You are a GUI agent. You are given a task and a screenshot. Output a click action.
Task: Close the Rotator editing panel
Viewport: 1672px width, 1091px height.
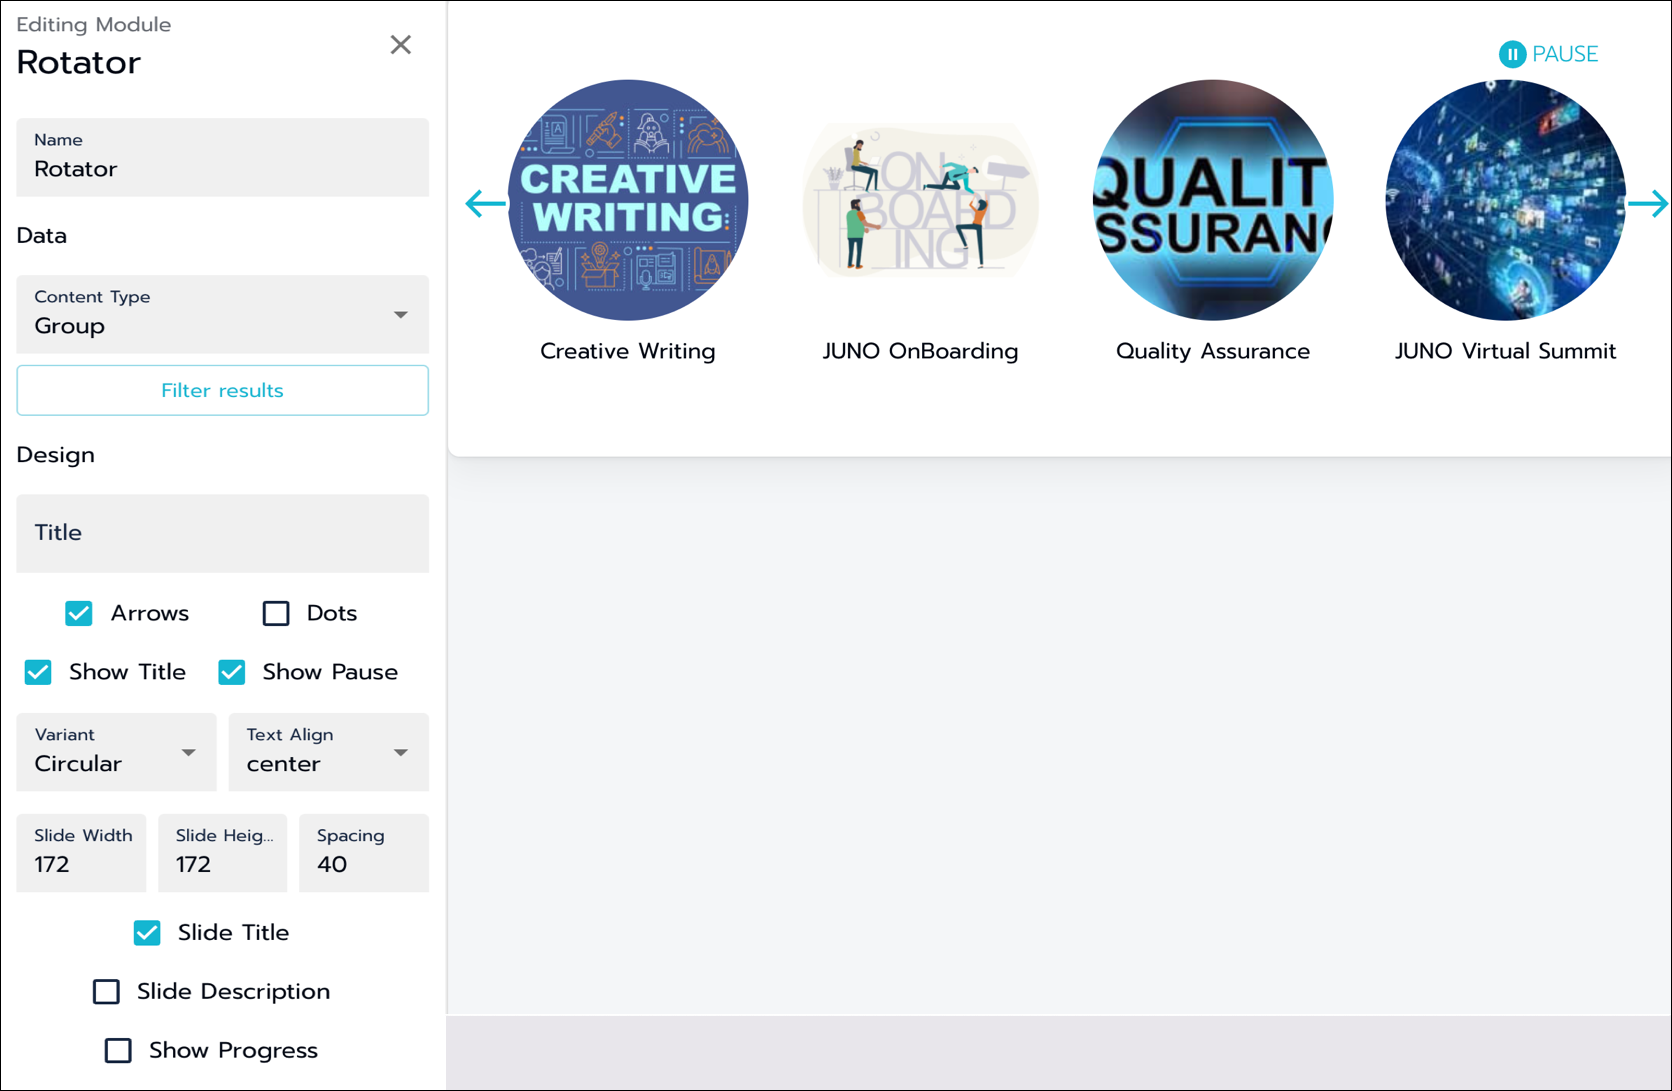tap(401, 44)
